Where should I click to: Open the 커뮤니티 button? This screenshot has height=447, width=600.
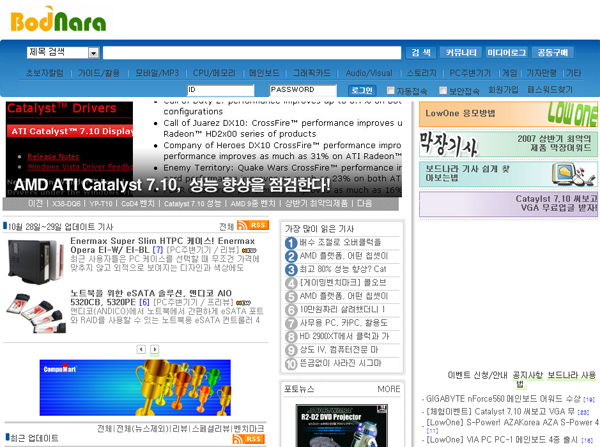pyautogui.click(x=461, y=52)
